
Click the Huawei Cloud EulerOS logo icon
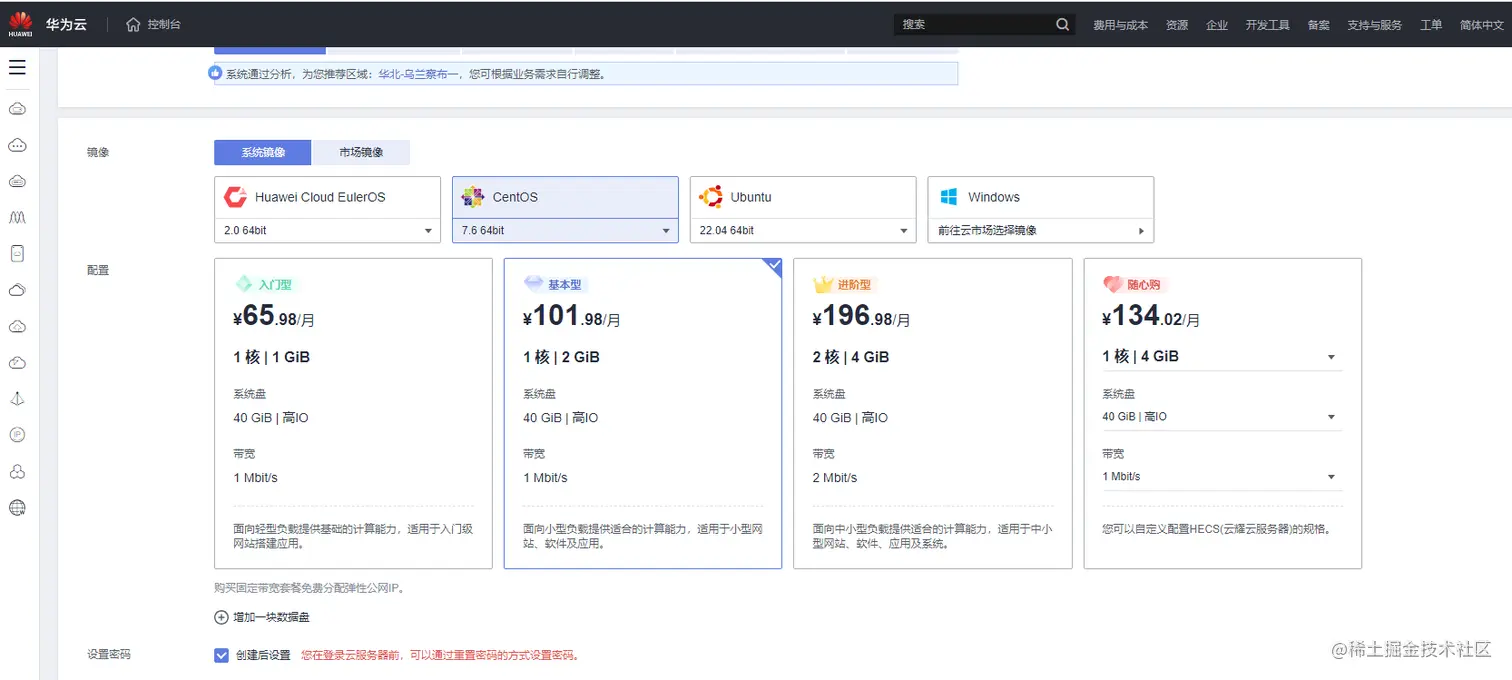pos(236,197)
